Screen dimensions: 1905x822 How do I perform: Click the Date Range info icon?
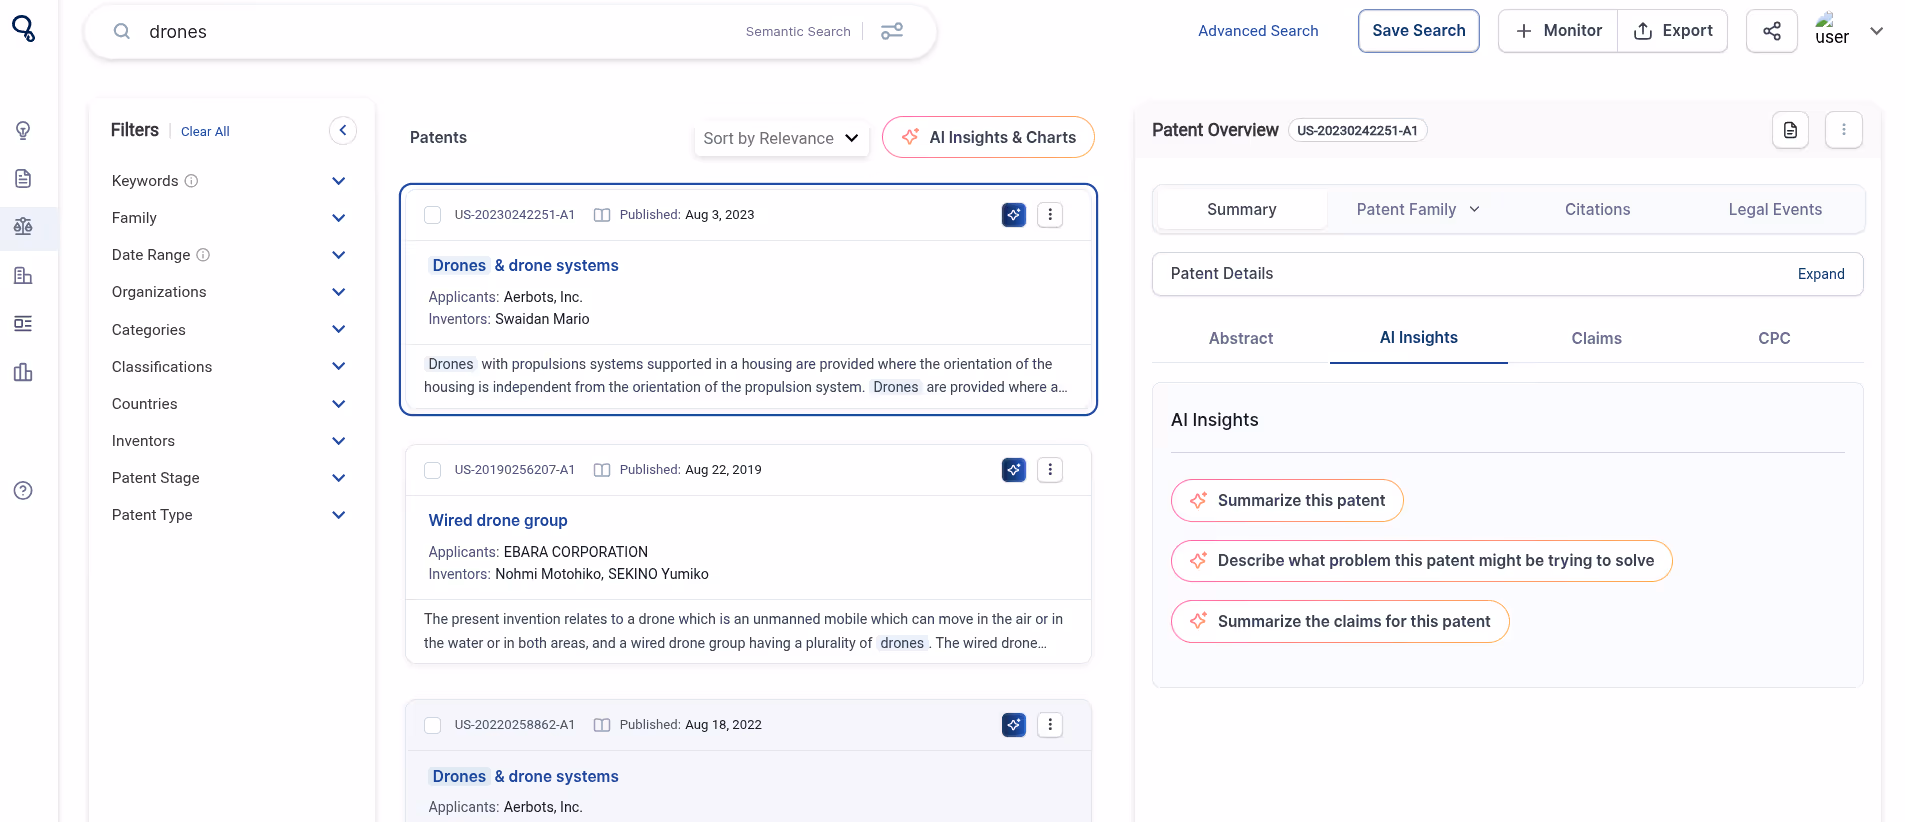coord(203,255)
